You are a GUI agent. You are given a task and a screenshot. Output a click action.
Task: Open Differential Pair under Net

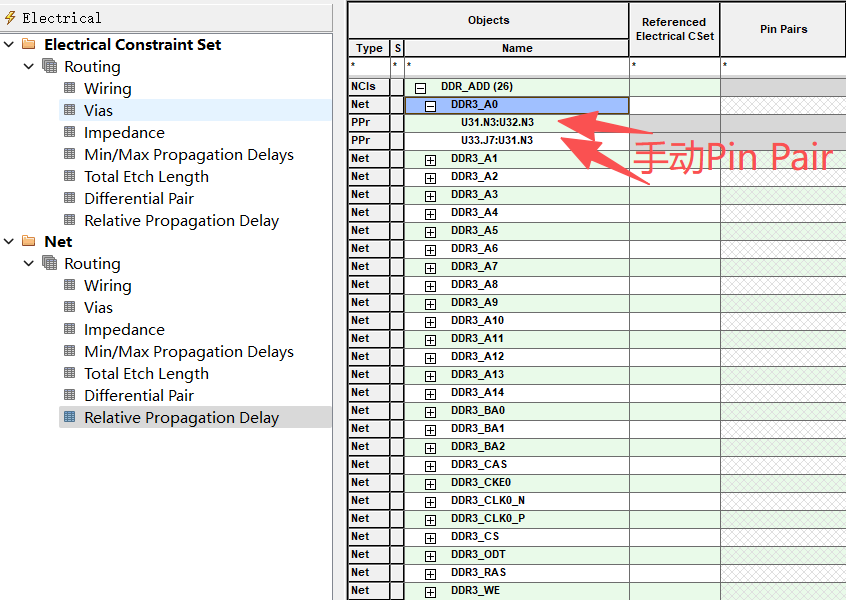click(x=139, y=396)
